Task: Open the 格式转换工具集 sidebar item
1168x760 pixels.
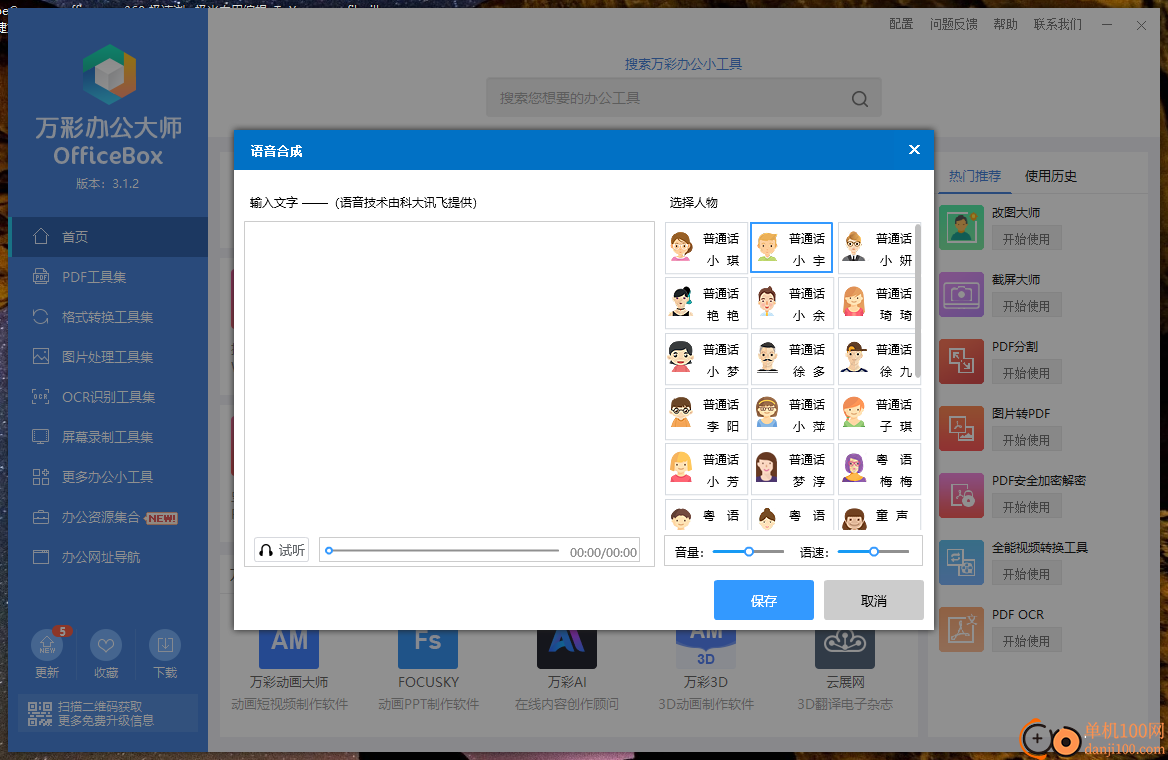Action: [108, 317]
